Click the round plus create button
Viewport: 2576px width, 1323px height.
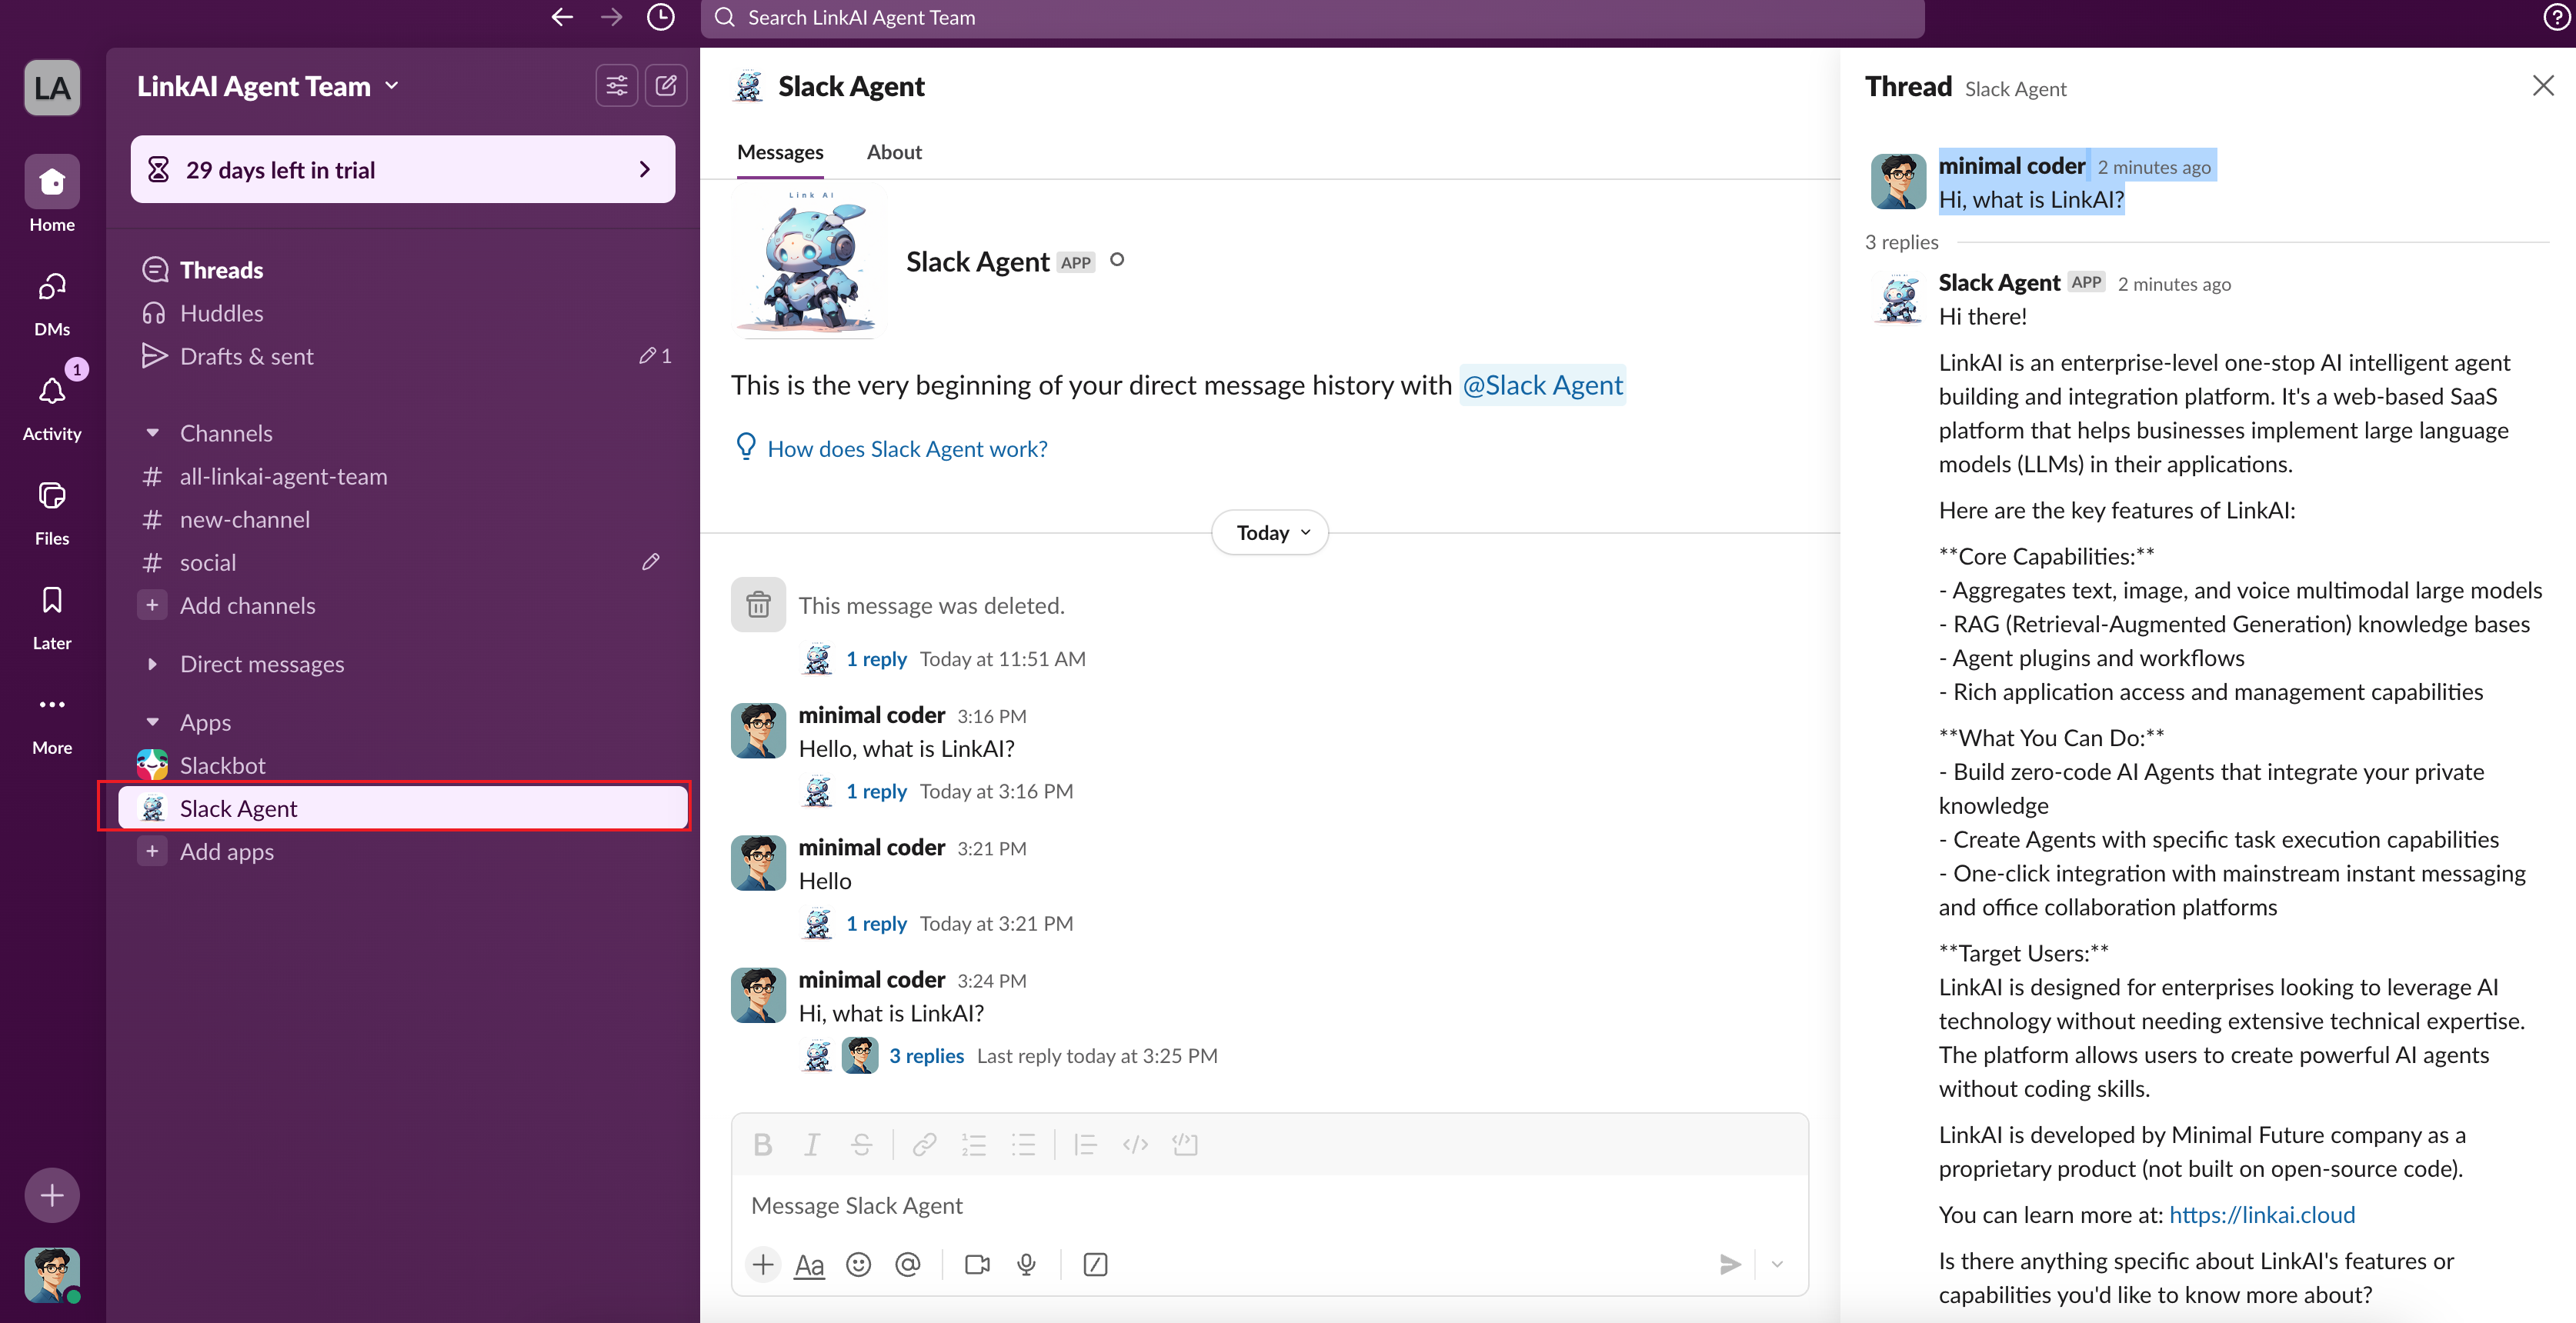click(x=52, y=1195)
